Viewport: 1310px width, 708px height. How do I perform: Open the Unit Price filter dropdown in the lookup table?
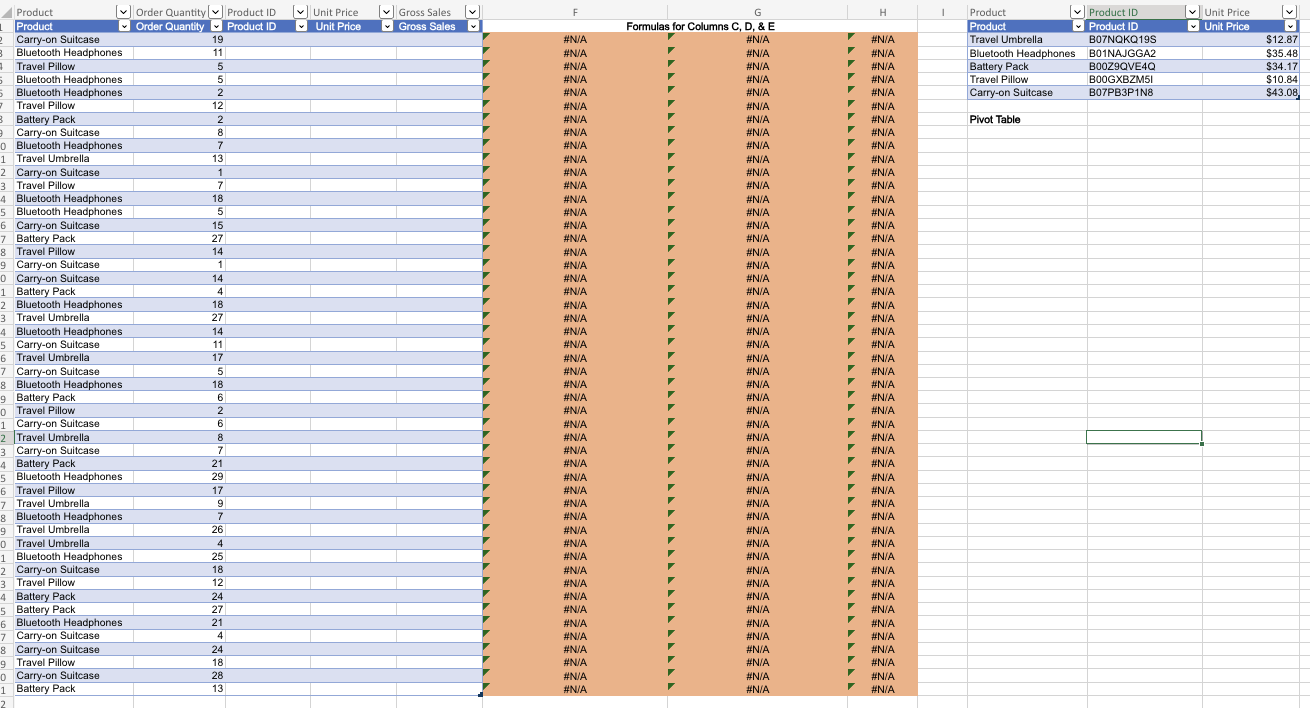(1291, 26)
